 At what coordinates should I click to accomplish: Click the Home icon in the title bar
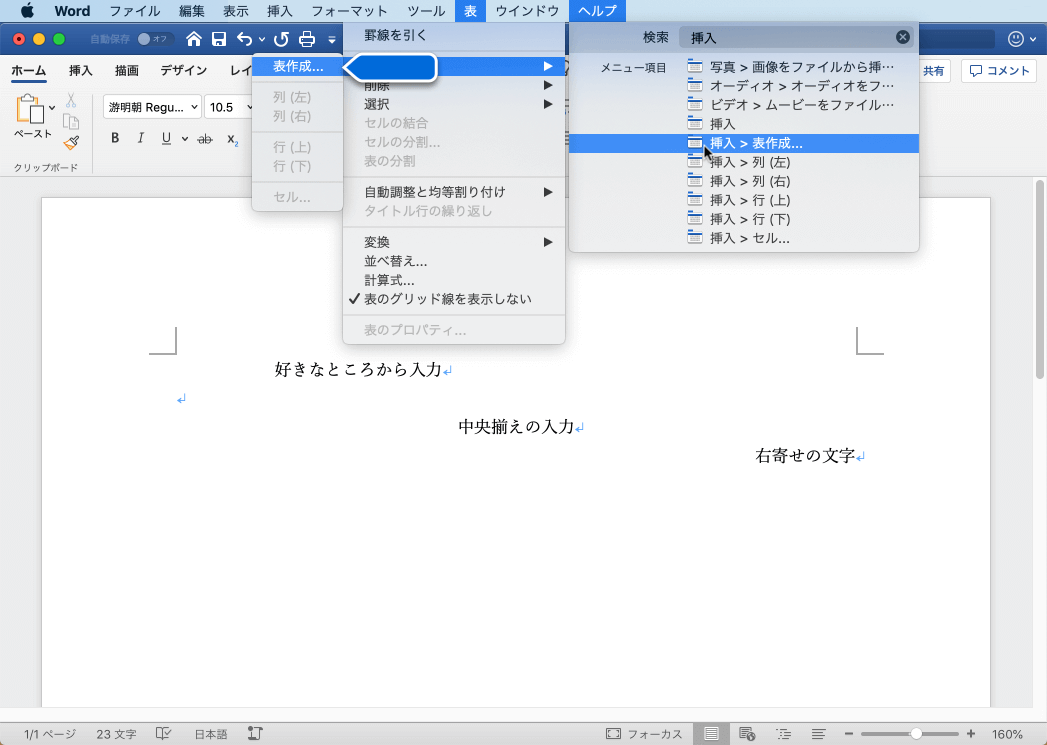[x=194, y=39]
